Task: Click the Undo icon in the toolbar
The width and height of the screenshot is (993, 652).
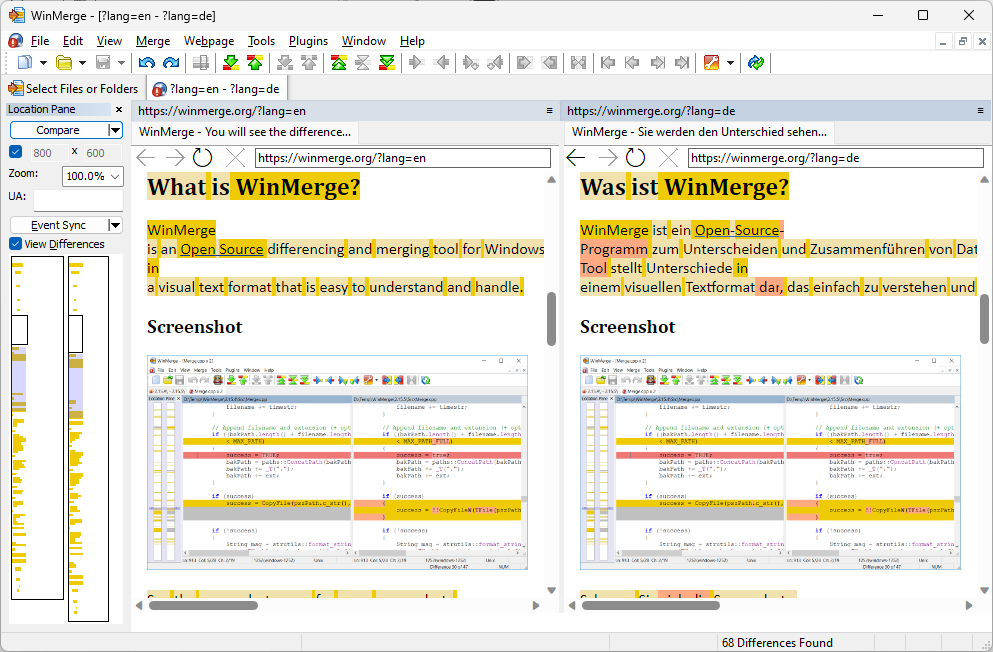Action: coord(146,62)
